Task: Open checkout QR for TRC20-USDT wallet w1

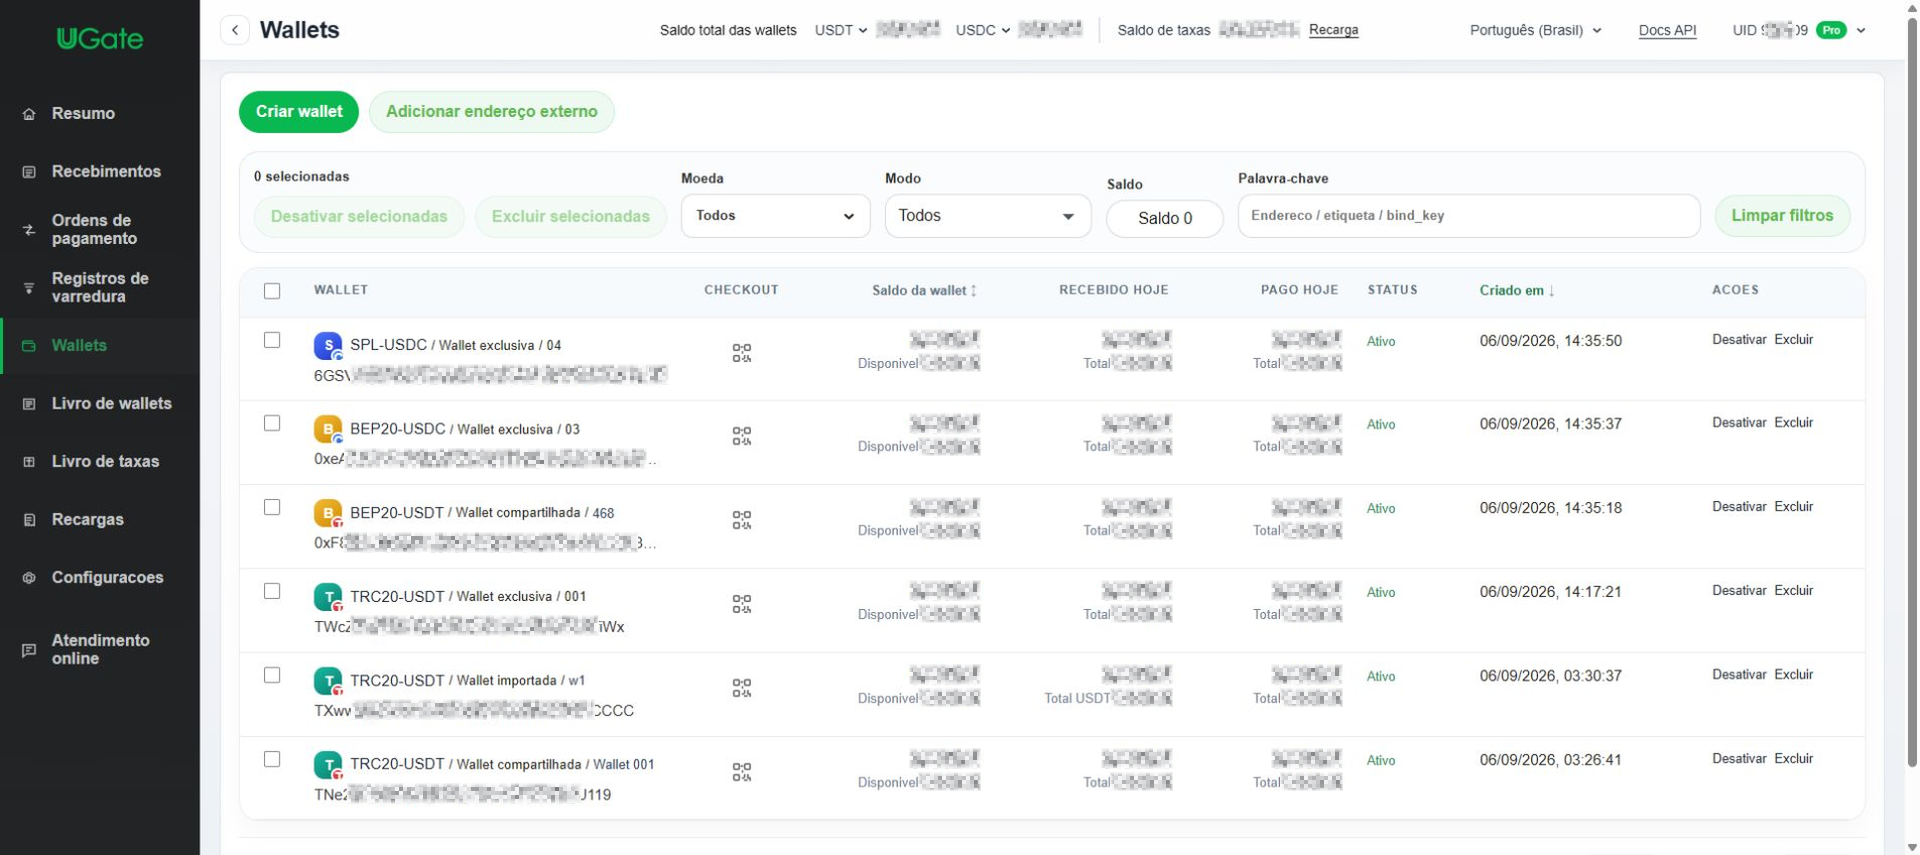Action: (741, 688)
